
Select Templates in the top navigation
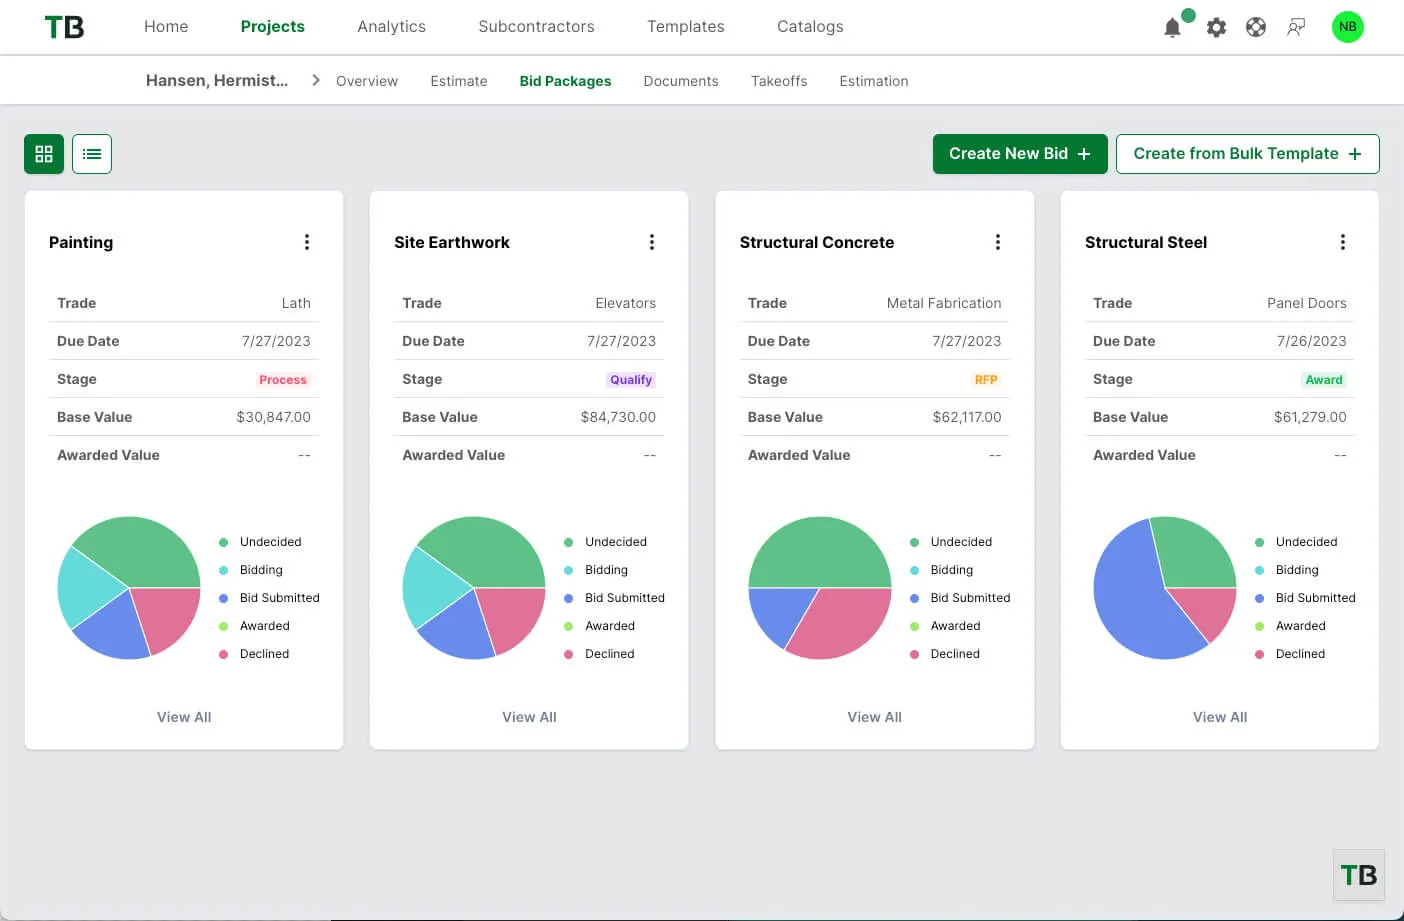[685, 27]
